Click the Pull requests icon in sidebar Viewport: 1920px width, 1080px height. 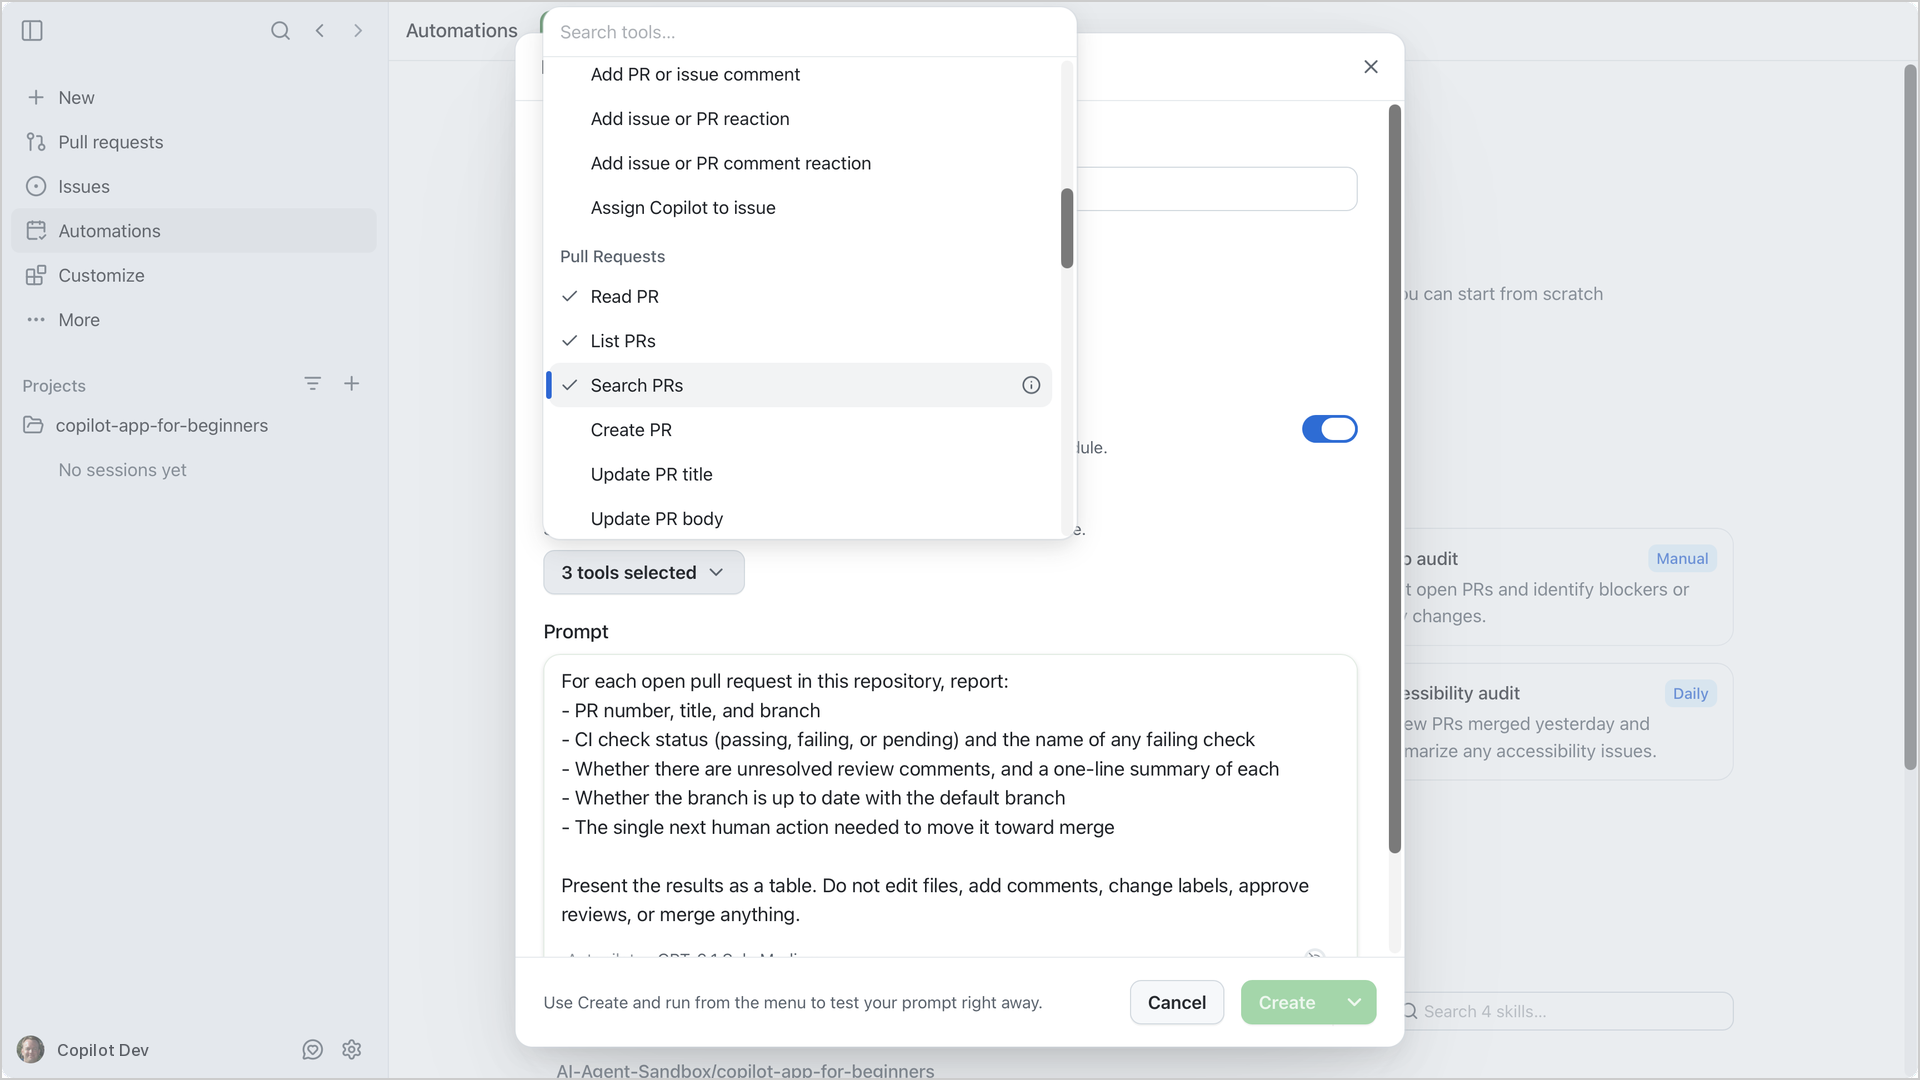click(x=36, y=142)
